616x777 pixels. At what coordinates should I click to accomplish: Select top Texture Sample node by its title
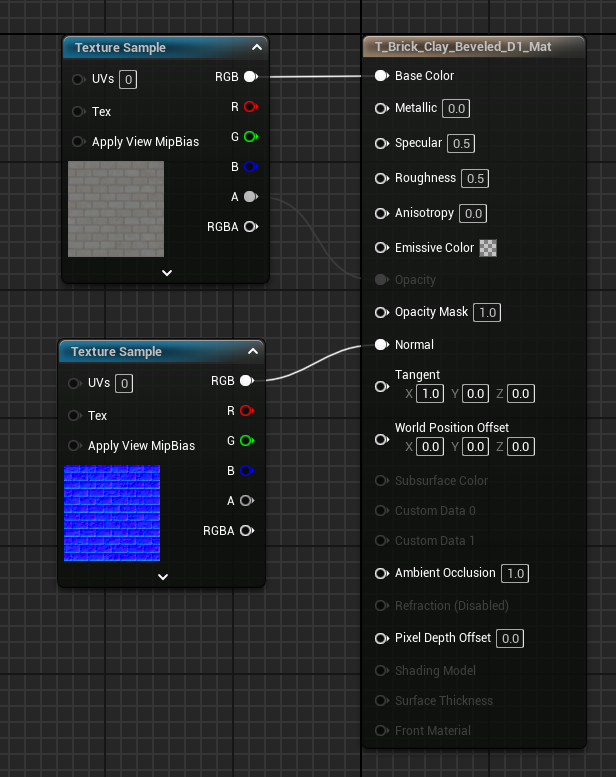pyautogui.click(x=120, y=48)
